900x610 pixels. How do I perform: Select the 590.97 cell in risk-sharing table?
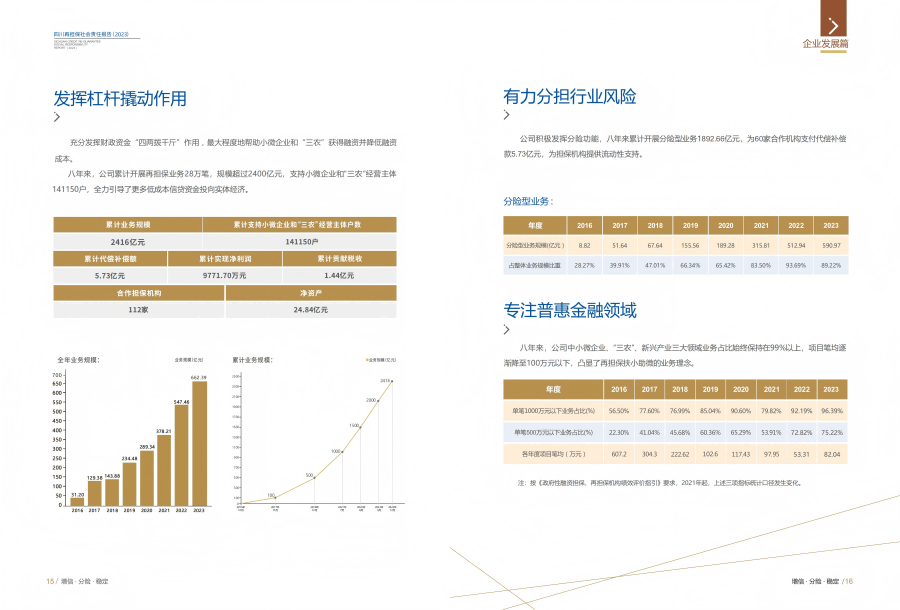pyautogui.click(x=831, y=245)
